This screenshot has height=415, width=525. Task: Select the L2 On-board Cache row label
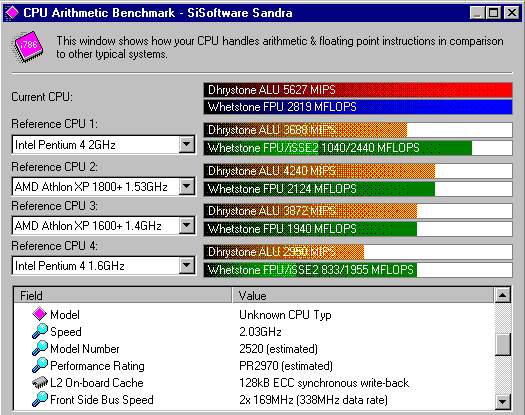(x=97, y=383)
